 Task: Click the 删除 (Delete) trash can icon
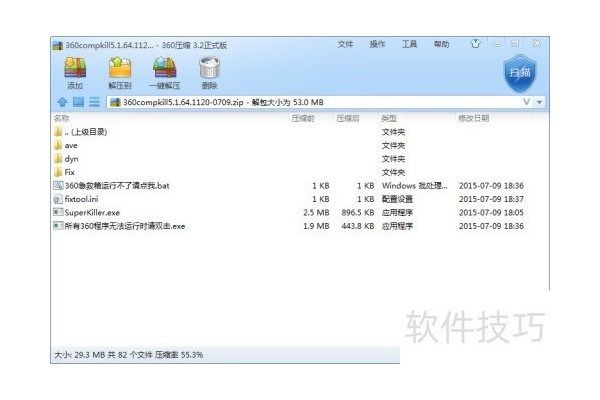coord(209,68)
